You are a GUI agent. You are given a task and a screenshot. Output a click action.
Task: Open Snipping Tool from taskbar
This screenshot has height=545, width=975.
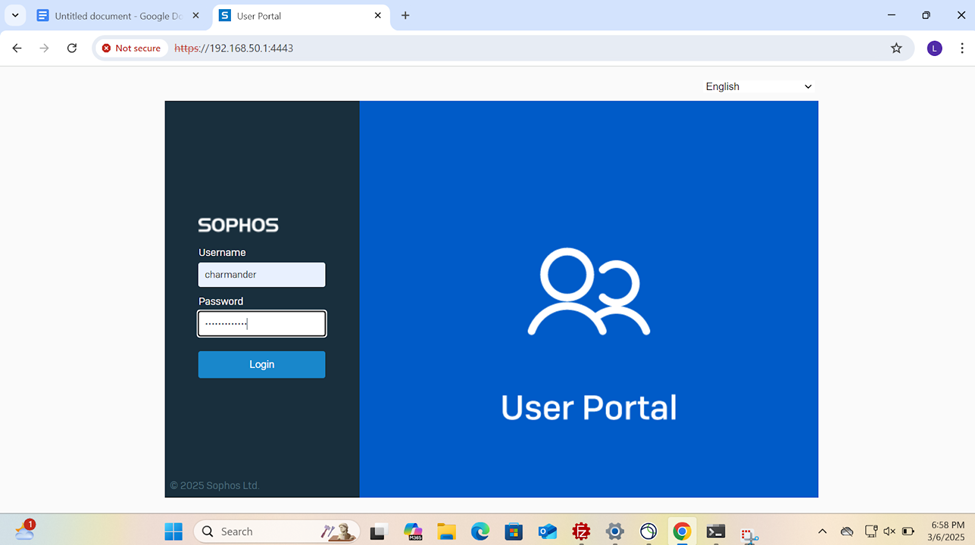pos(750,534)
